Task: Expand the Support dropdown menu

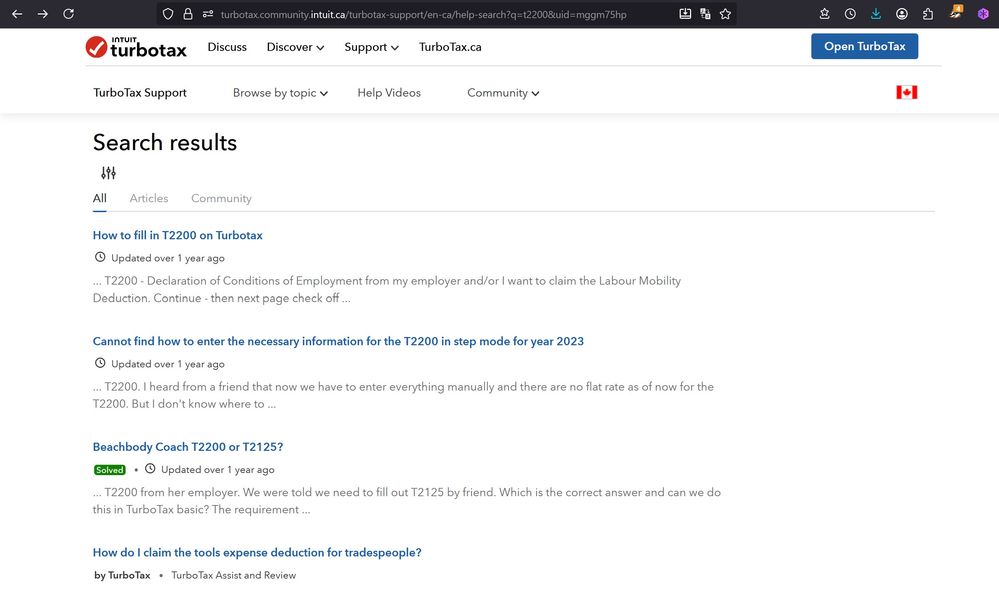Action: point(371,47)
